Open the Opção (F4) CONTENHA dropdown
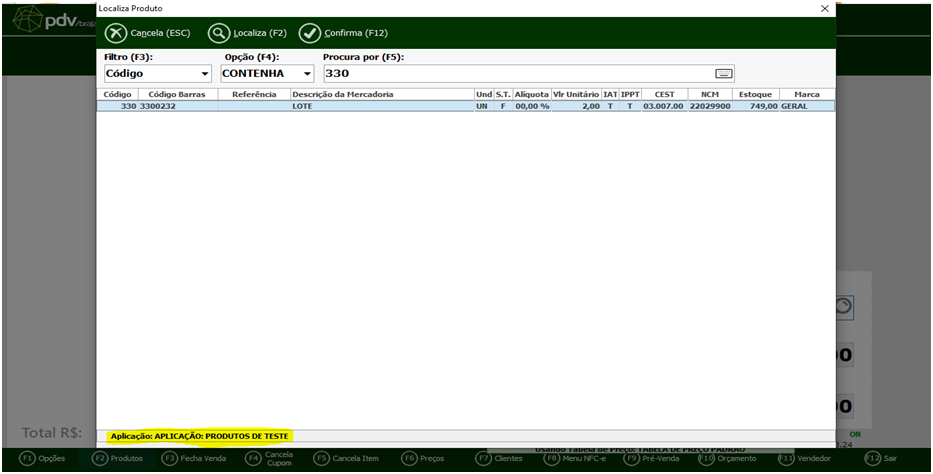This screenshot has height=474, width=933. pos(307,74)
